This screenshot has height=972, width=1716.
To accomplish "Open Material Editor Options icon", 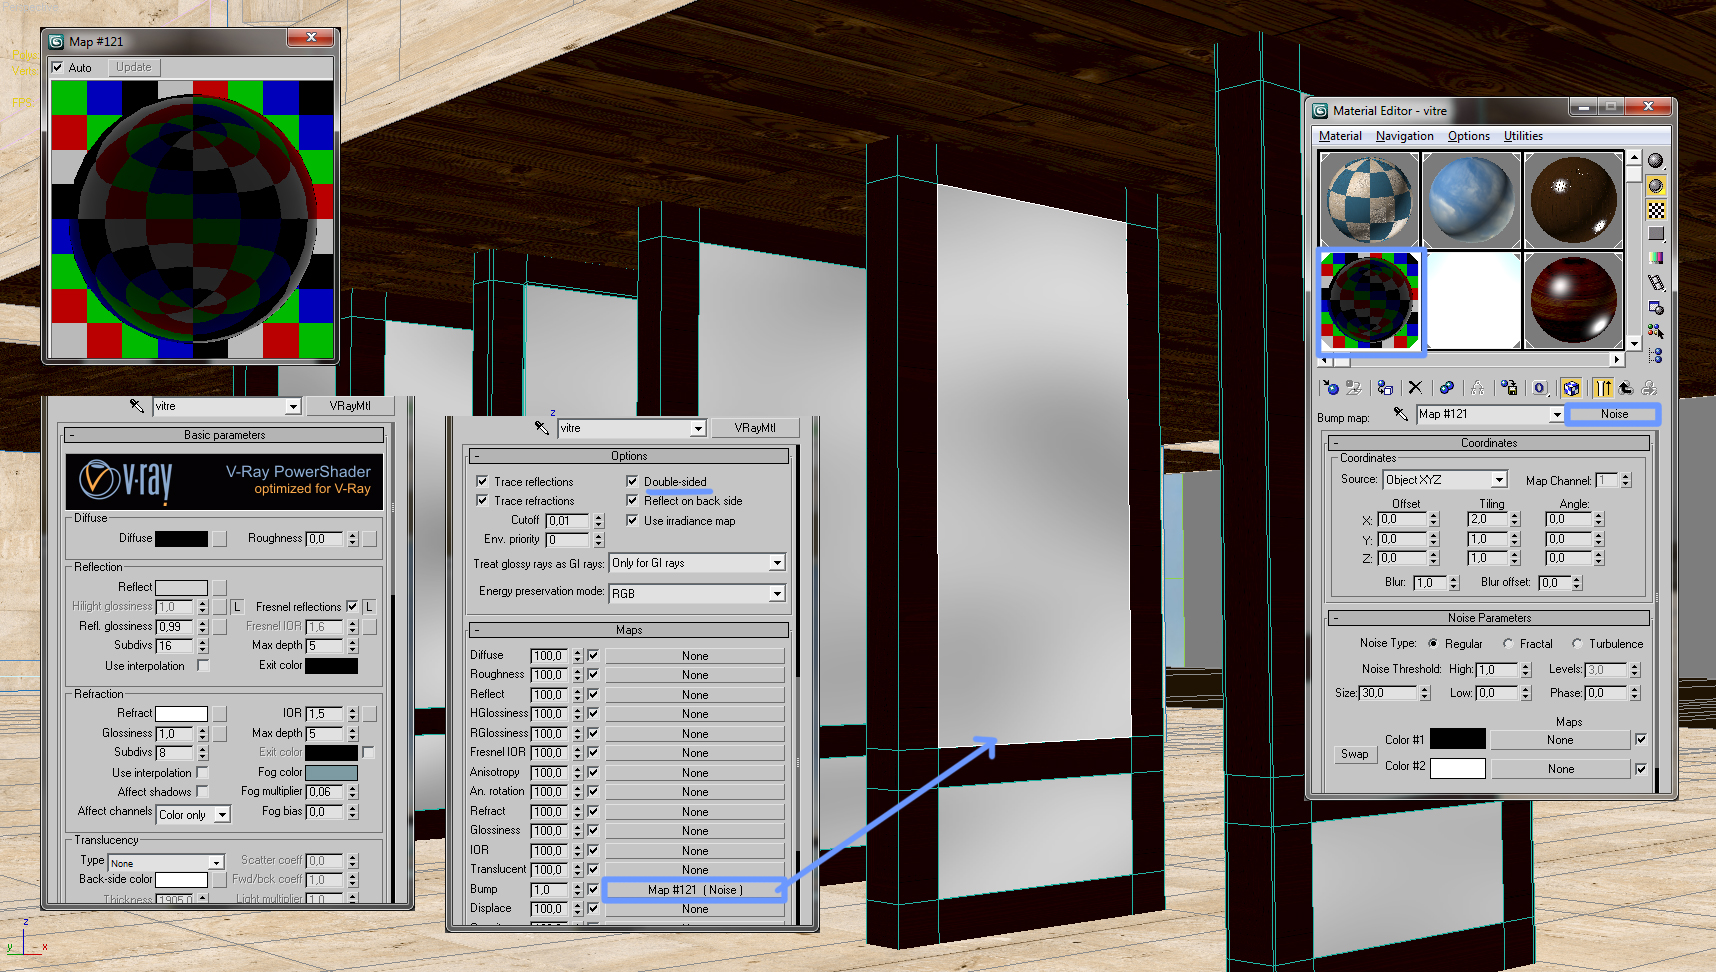I will (x=1656, y=307).
